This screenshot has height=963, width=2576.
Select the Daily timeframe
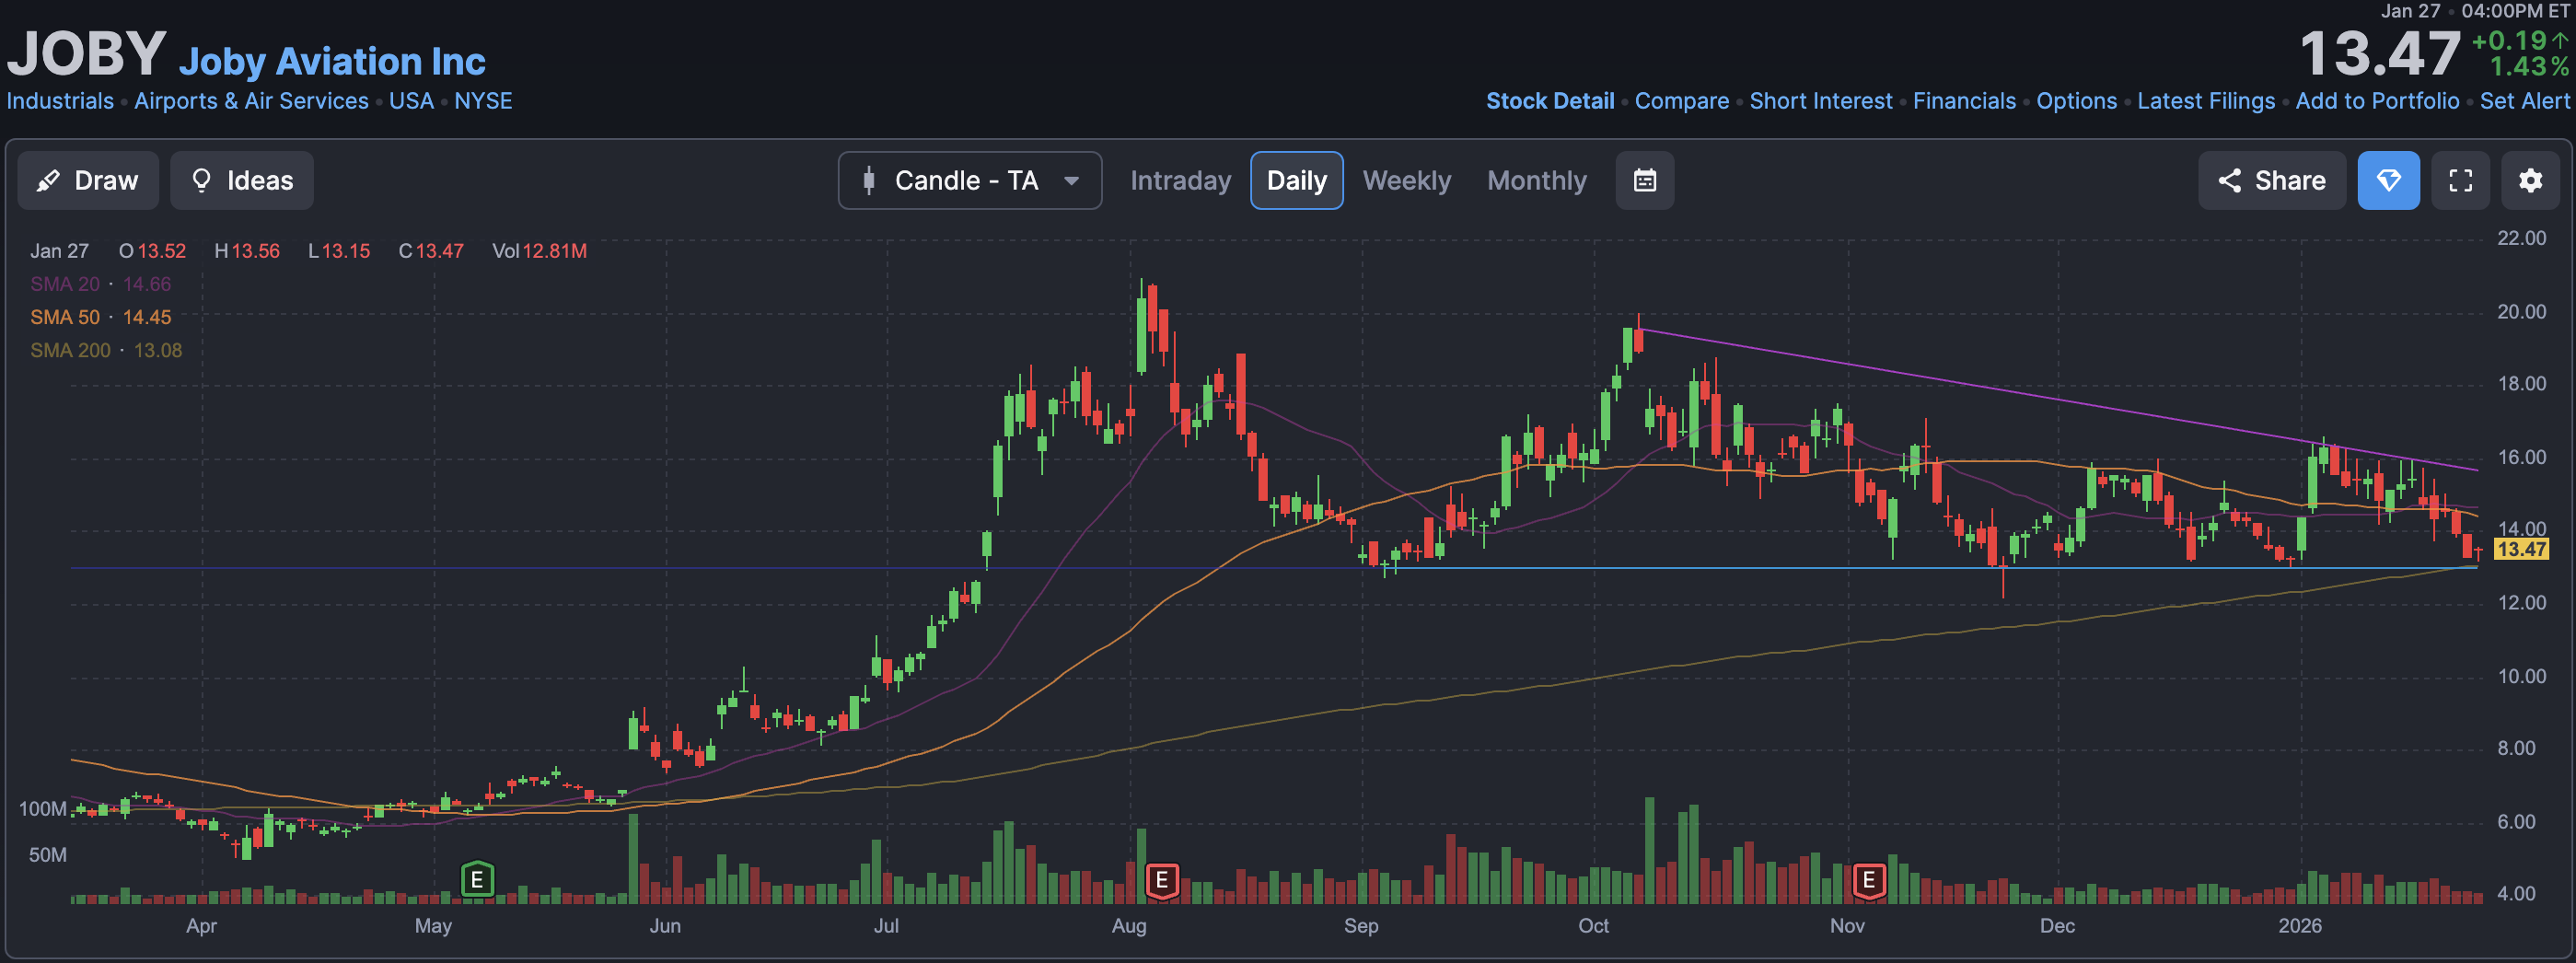point(1296,180)
